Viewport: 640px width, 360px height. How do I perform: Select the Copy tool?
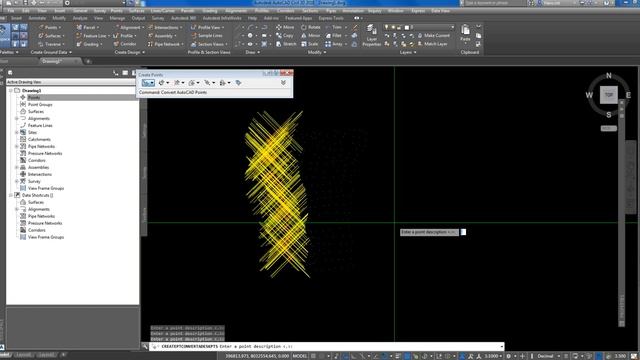coord(284,36)
